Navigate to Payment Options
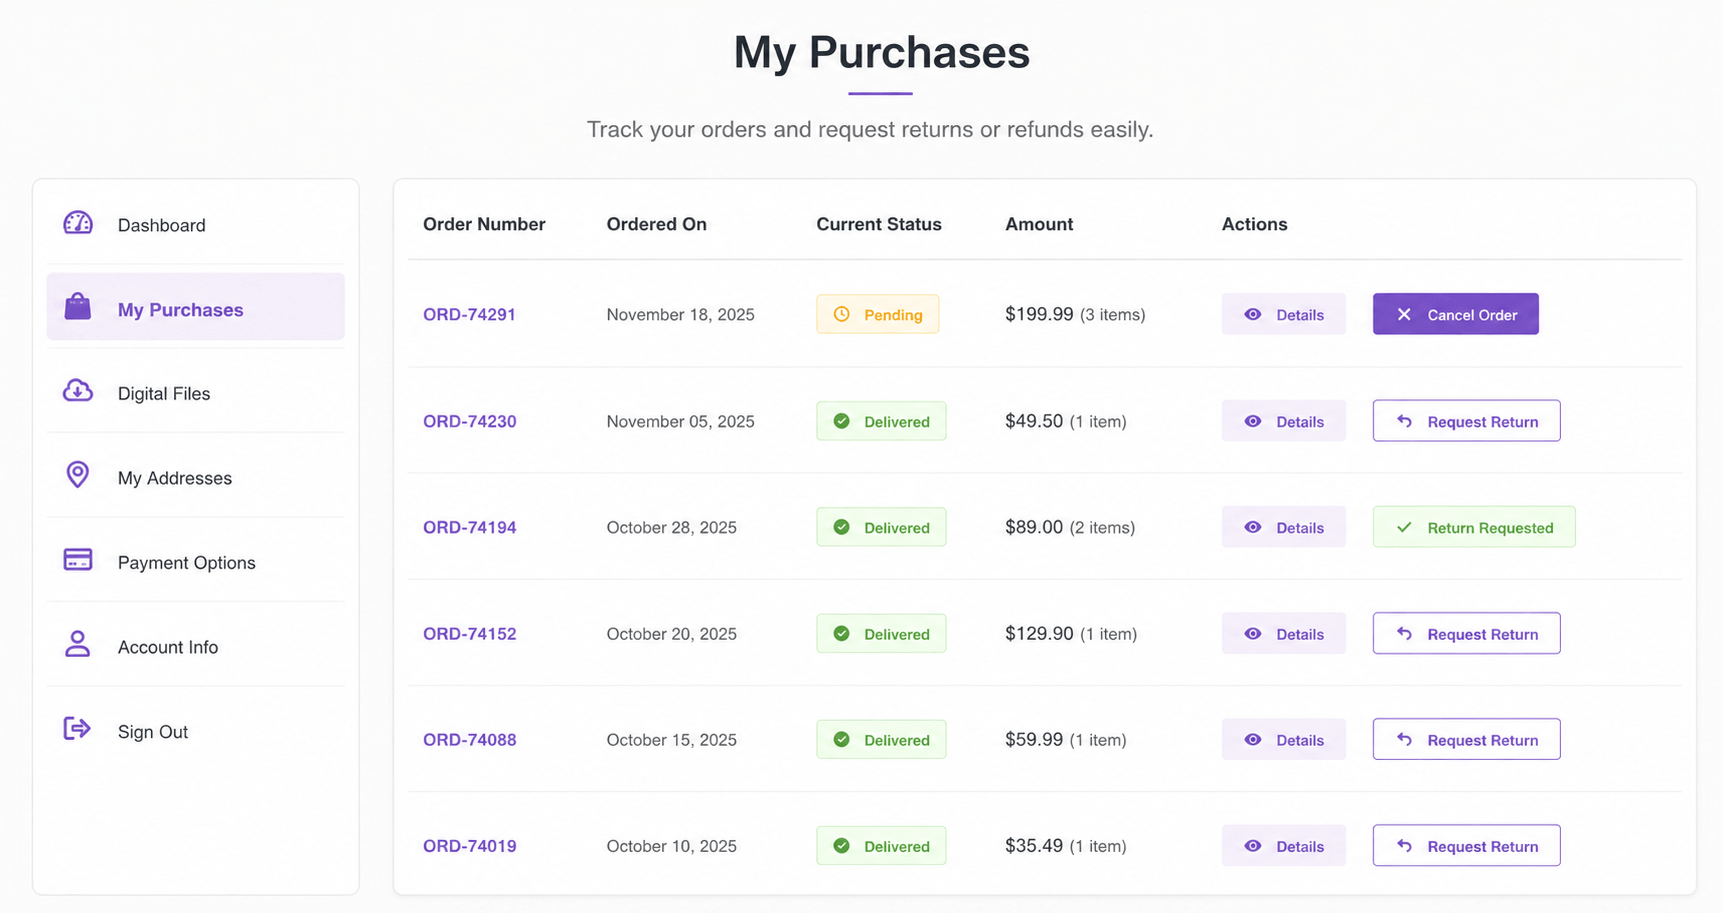This screenshot has width=1723, height=913. pos(196,561)
